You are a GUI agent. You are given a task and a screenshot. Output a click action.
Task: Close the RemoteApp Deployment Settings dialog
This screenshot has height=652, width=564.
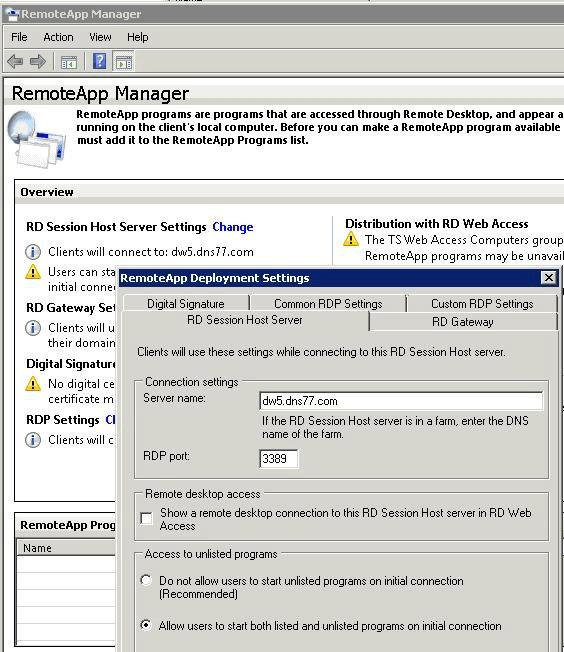pyautogui.click(x=549, y=277)
